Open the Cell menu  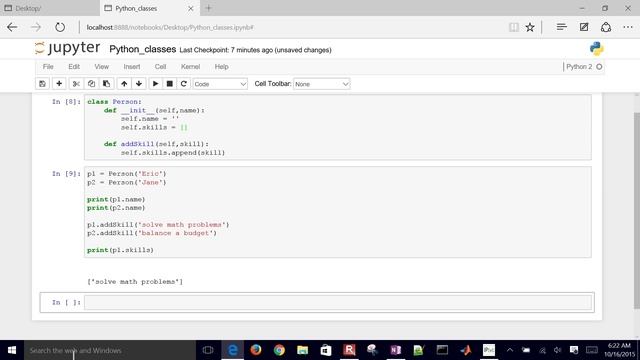160,67
